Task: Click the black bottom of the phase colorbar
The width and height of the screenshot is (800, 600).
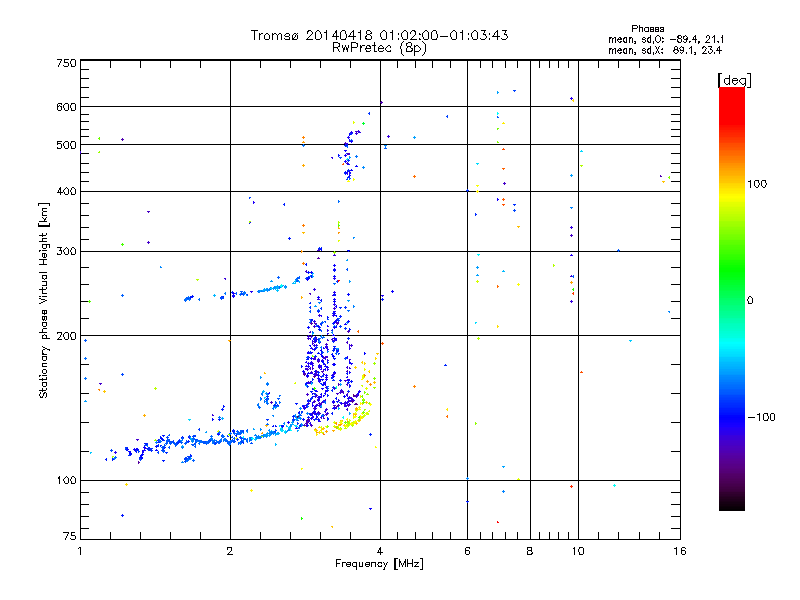Action: coord(732,503)
